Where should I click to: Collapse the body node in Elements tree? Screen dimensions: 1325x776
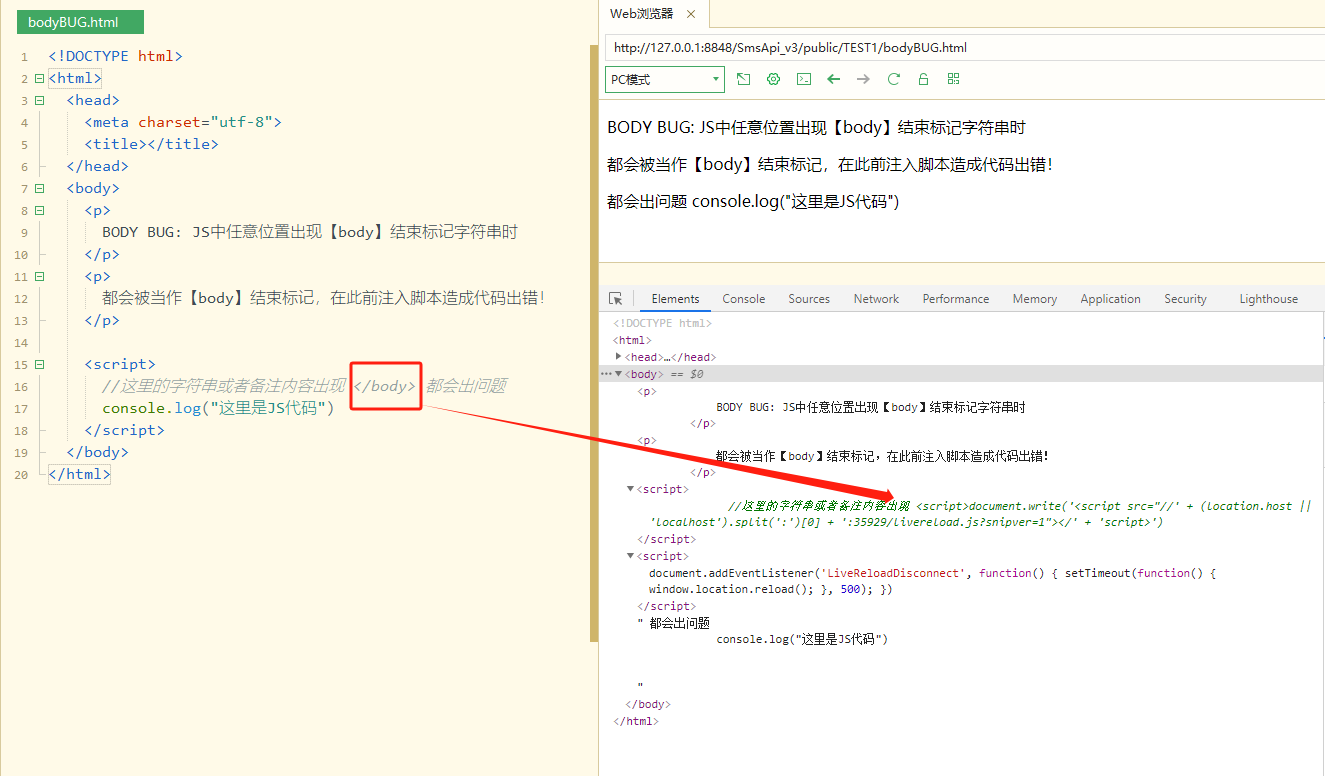[x=619, y=374]
